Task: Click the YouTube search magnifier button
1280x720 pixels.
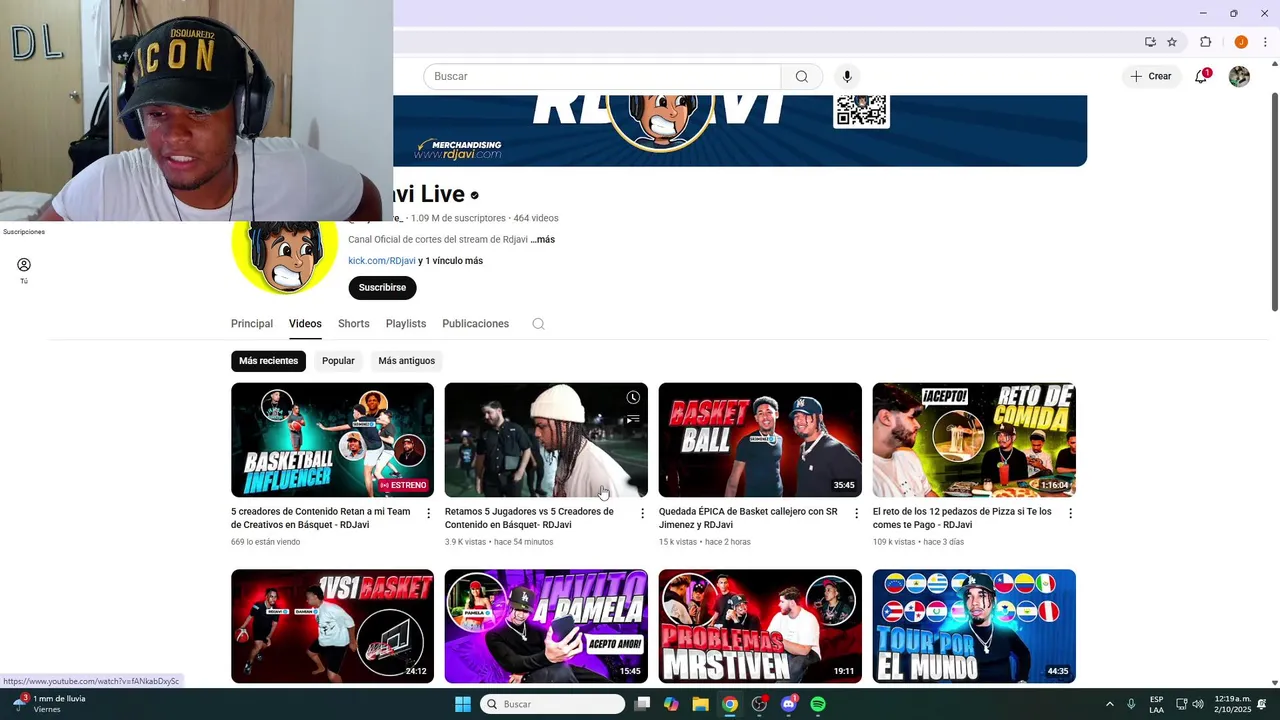Action: tap(801, 77)
